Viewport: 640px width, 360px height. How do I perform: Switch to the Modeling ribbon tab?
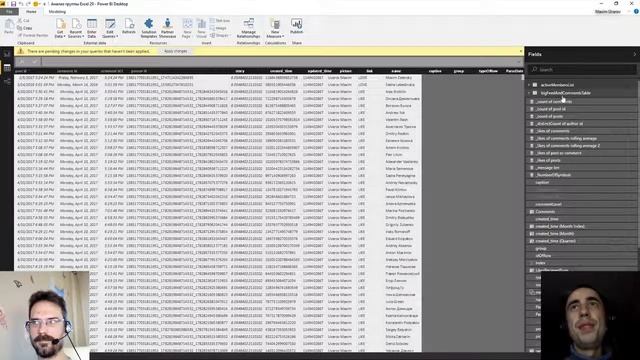point(57,12)
